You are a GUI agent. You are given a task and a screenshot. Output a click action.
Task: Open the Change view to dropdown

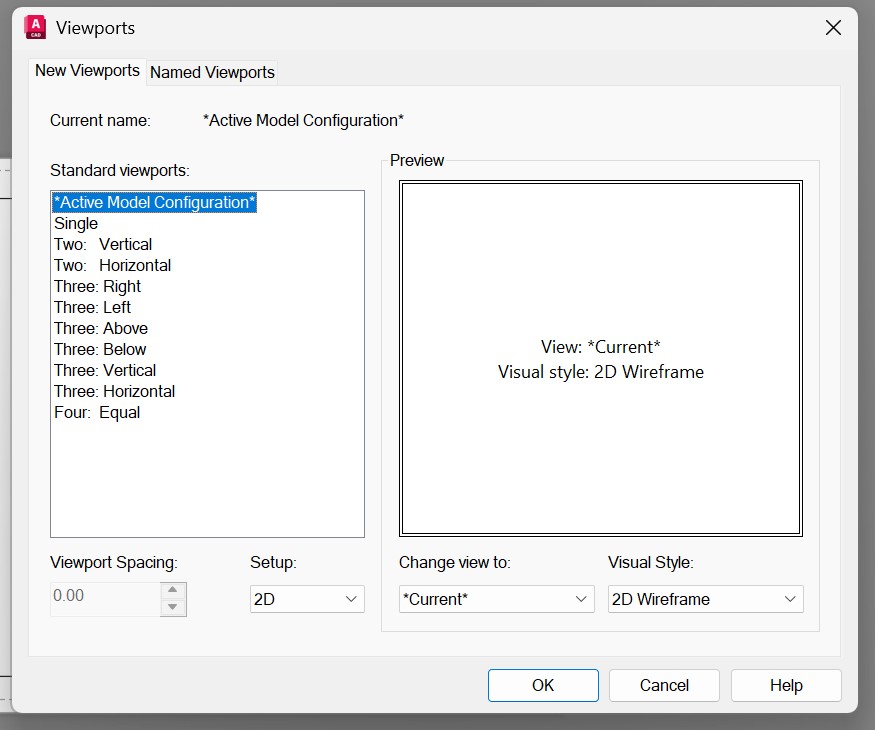(x=496, y=599)
